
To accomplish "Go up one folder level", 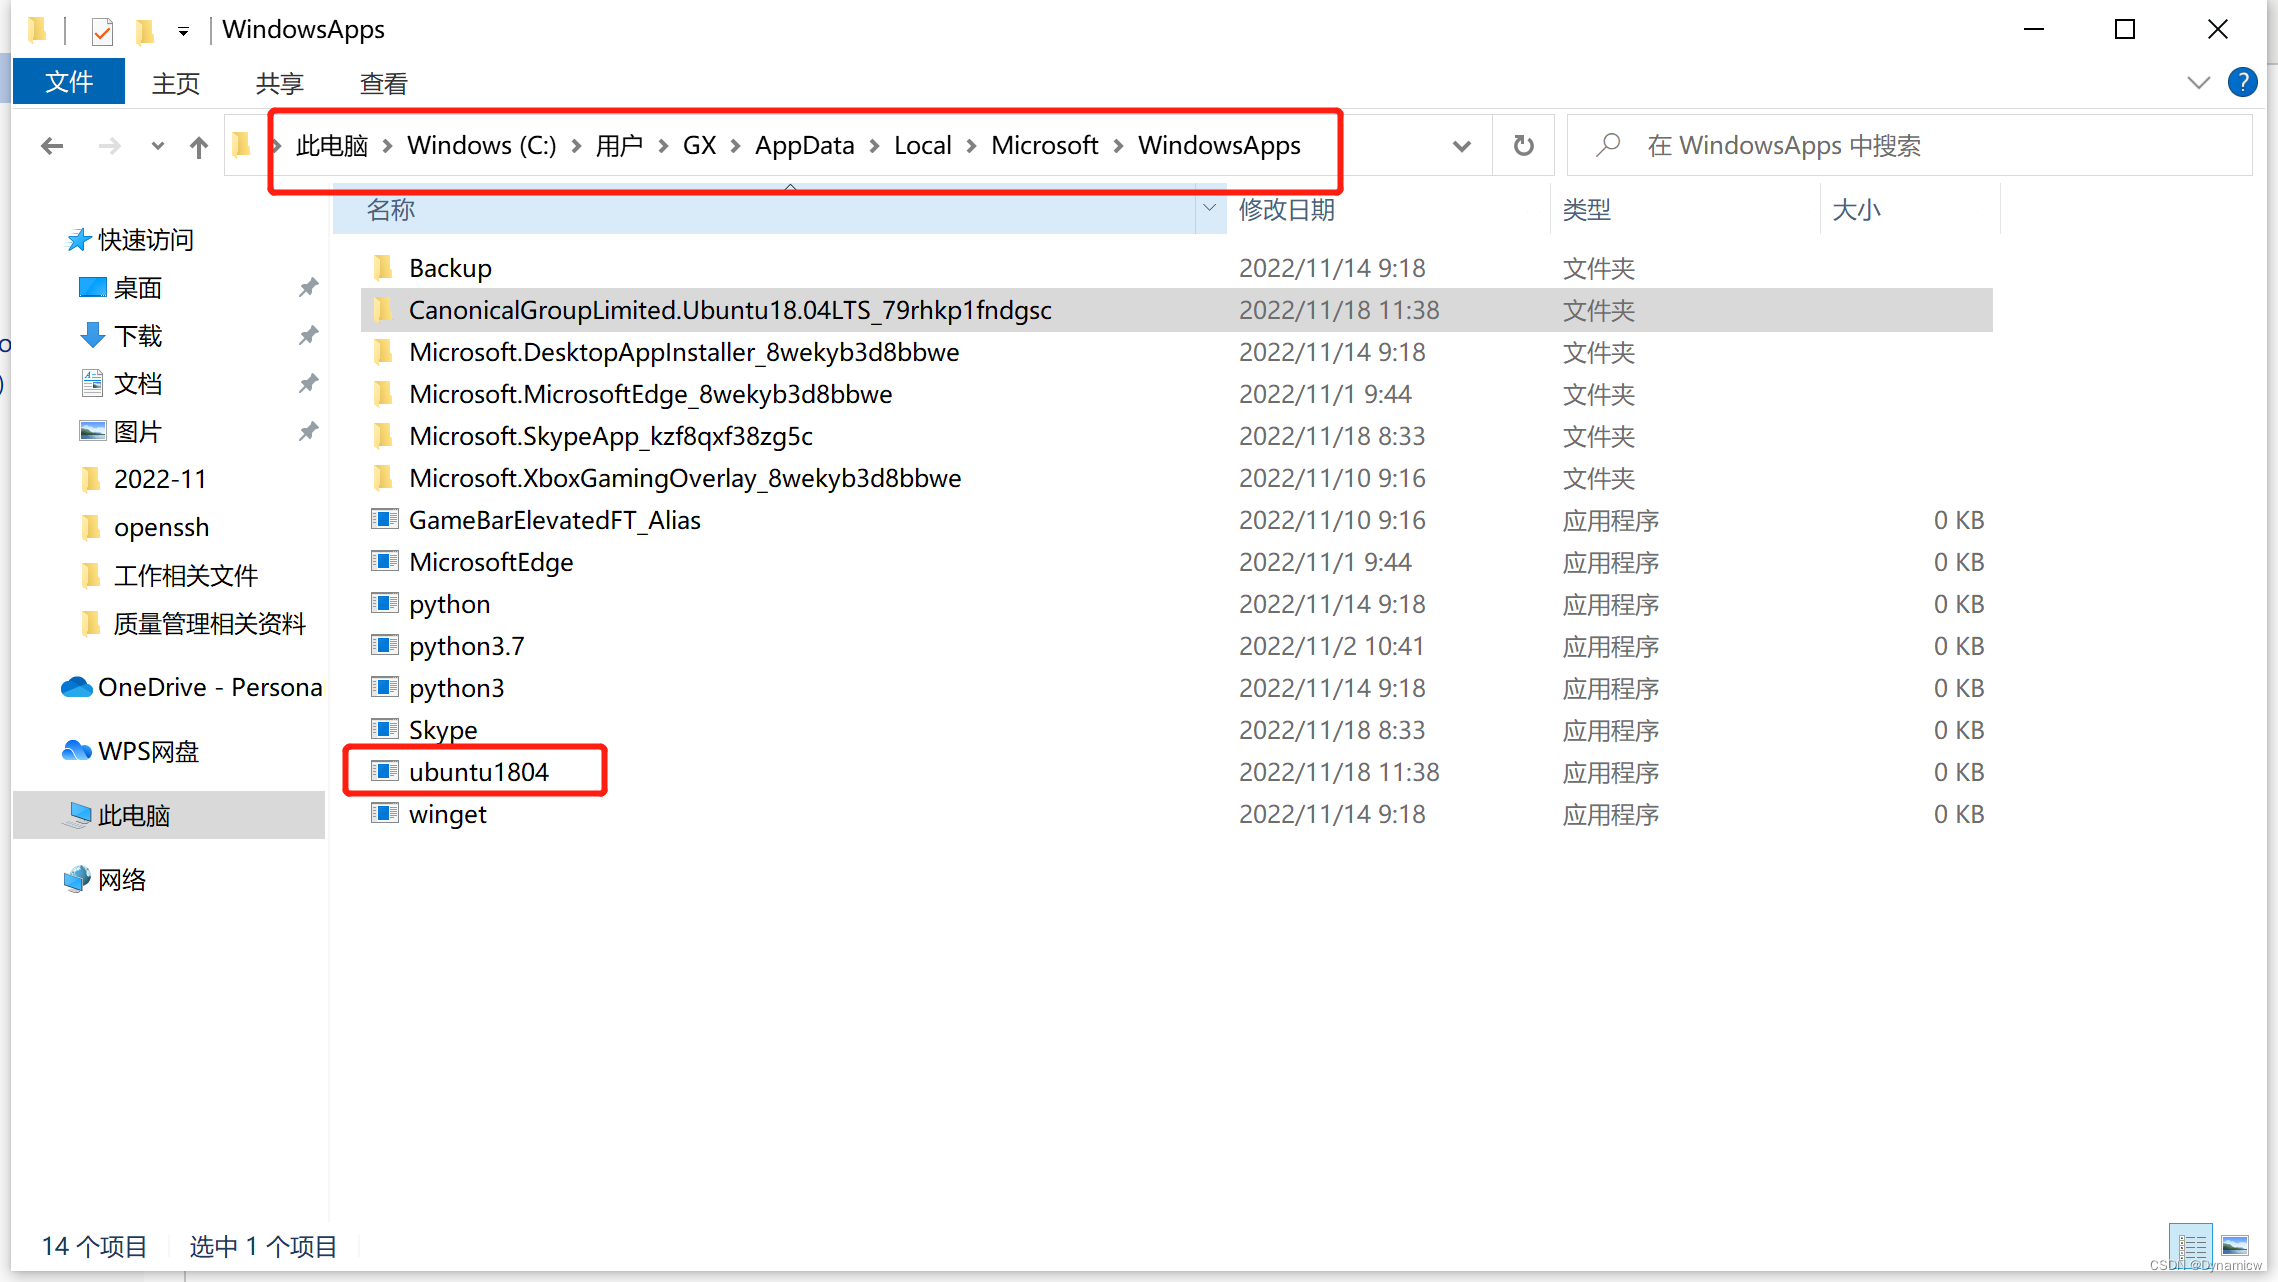I will click(199, 147).
